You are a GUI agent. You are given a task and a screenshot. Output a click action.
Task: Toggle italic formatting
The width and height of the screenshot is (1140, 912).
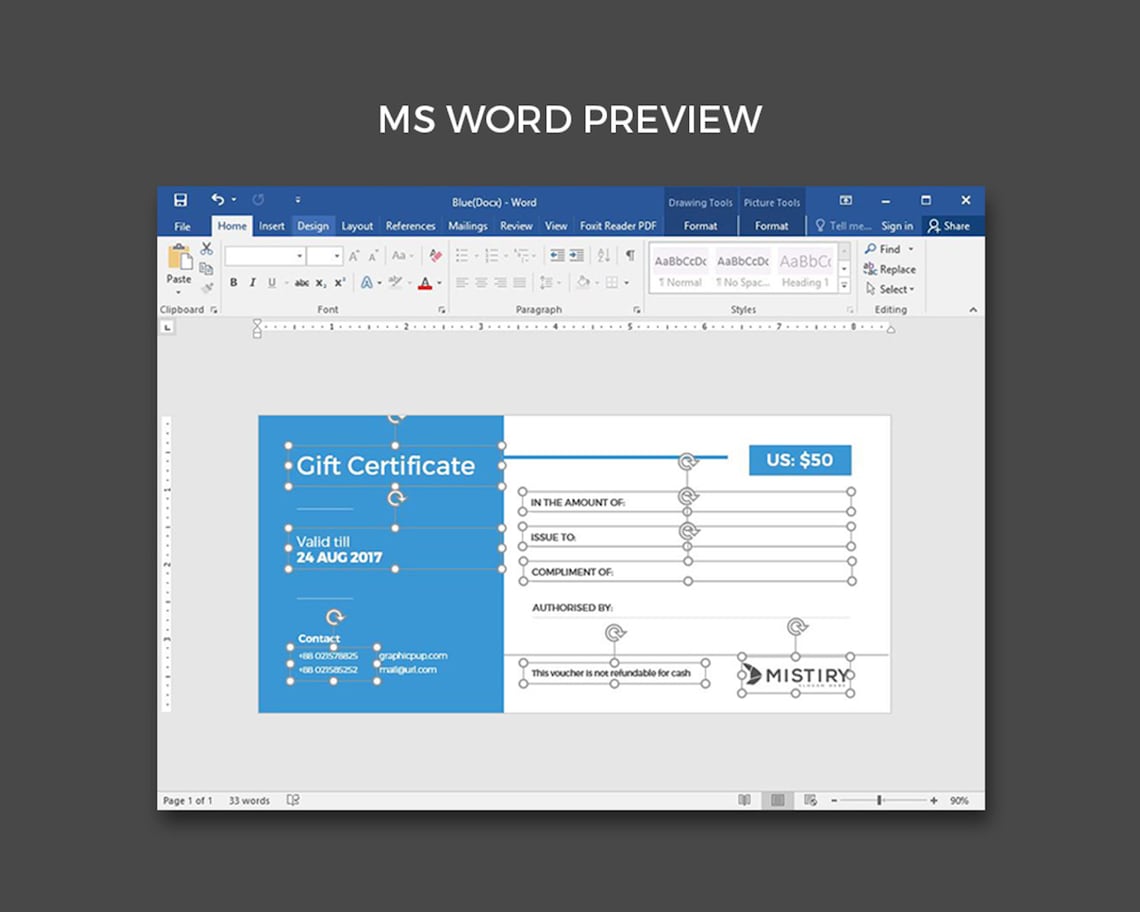click(x=253, y=282)
